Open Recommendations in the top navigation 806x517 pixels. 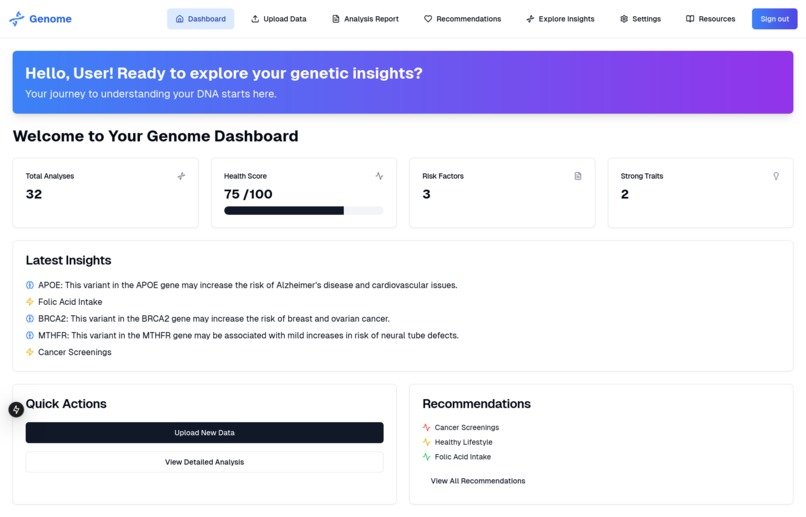tap(462, 19)
